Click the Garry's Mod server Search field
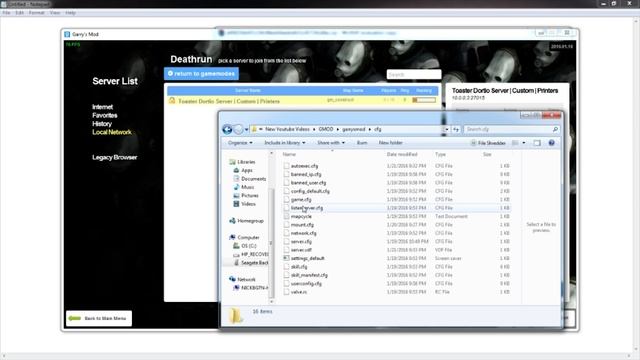 tap(413, 75)
